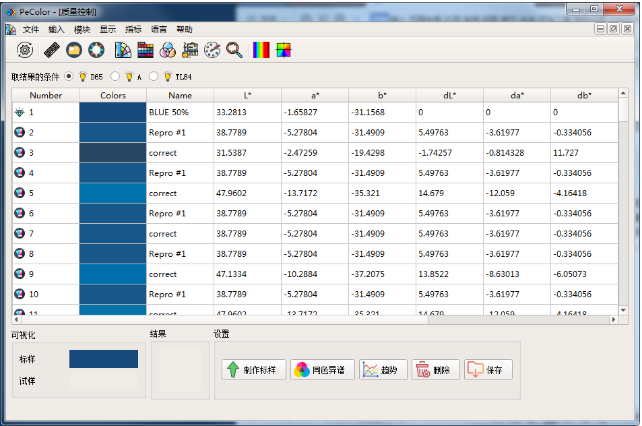
Task: Click the 同色异谱 button
Action: (x=323, y=369)
